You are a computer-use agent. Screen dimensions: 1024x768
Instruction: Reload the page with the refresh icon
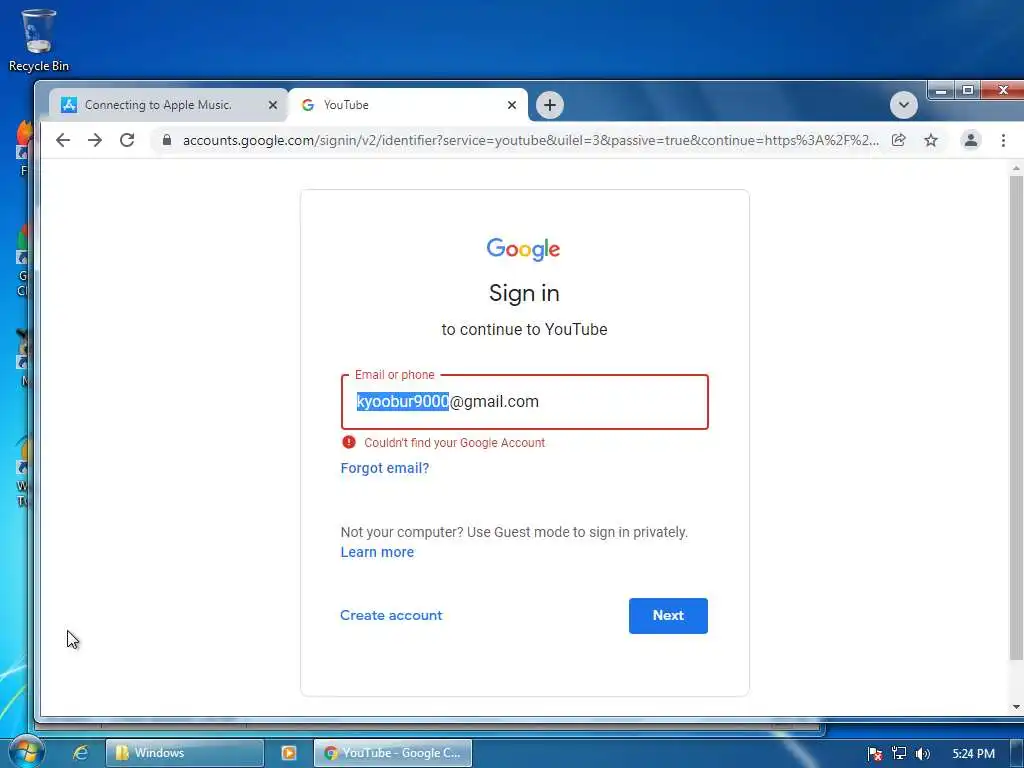coord(127,140)
